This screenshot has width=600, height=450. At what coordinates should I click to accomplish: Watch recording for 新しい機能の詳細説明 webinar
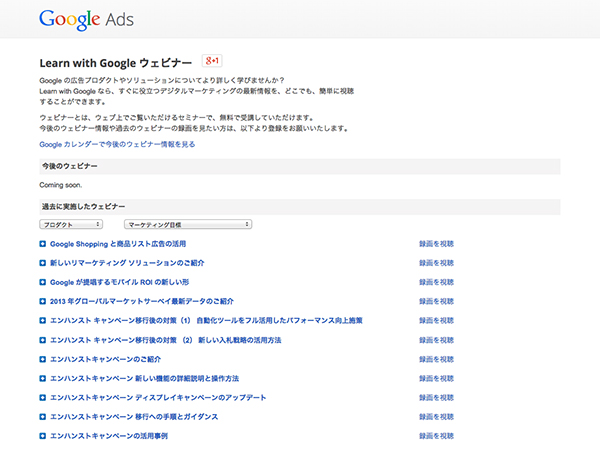click(436, 378)
